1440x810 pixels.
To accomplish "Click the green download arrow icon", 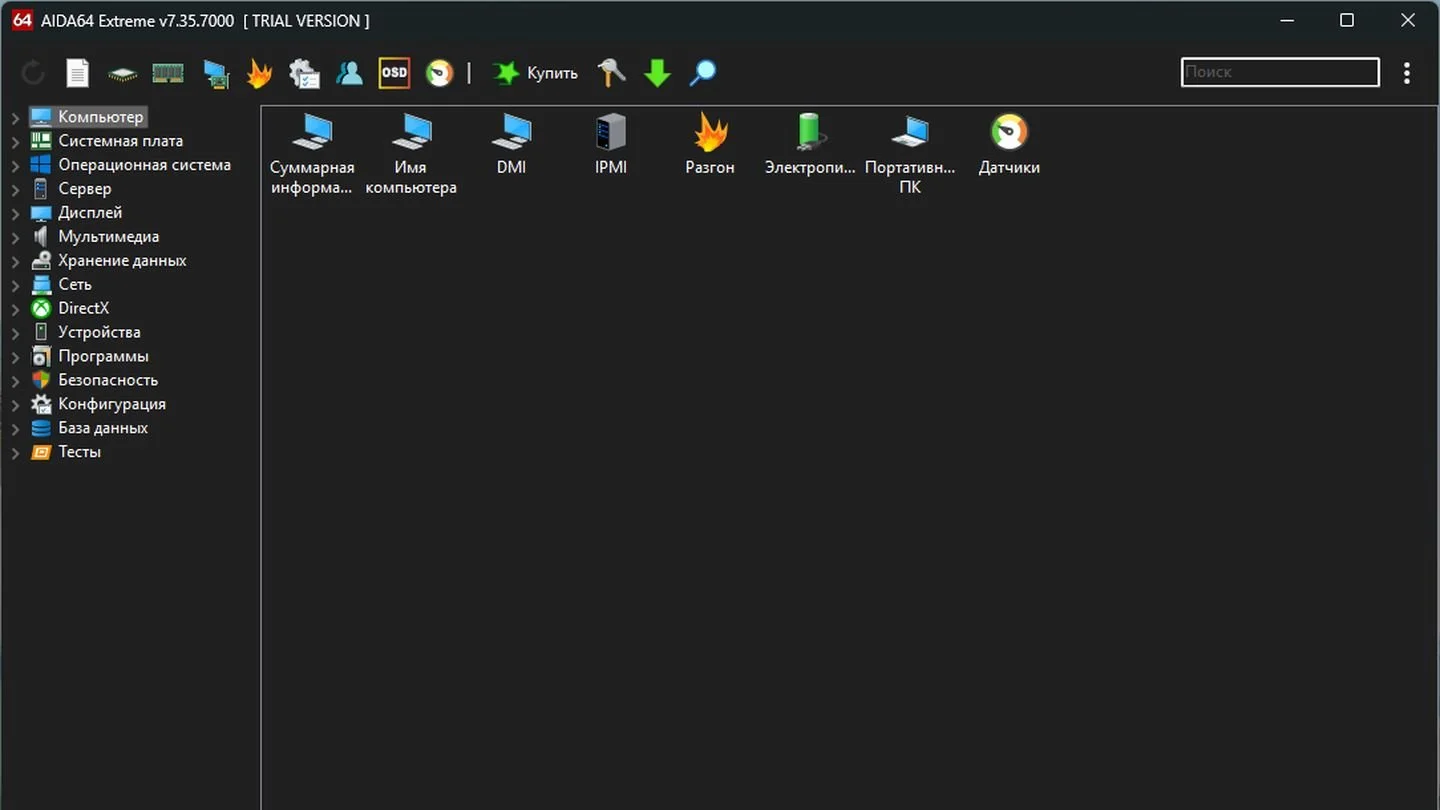I will (x=657, y=73).
